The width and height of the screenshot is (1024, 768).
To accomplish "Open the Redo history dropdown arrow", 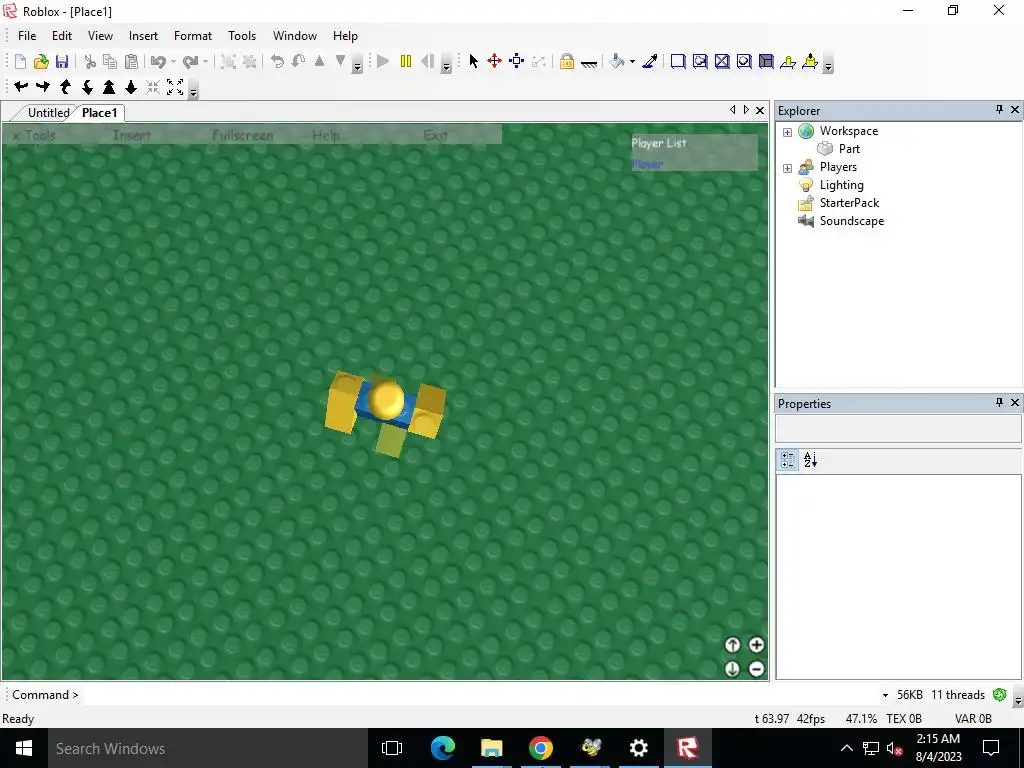I will 206,61.
